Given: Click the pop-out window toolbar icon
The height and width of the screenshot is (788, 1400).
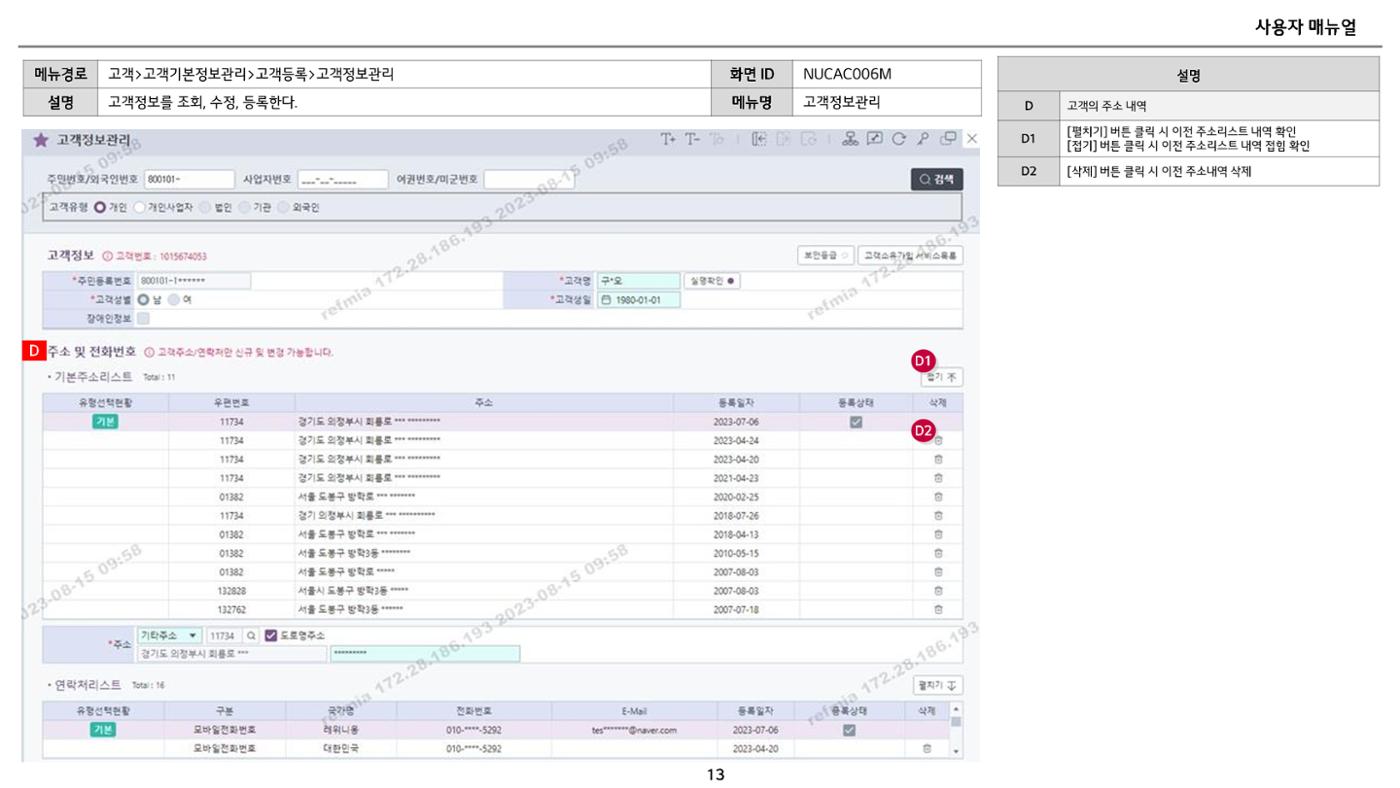Looking at the screenshot, I should coord(948,139).
